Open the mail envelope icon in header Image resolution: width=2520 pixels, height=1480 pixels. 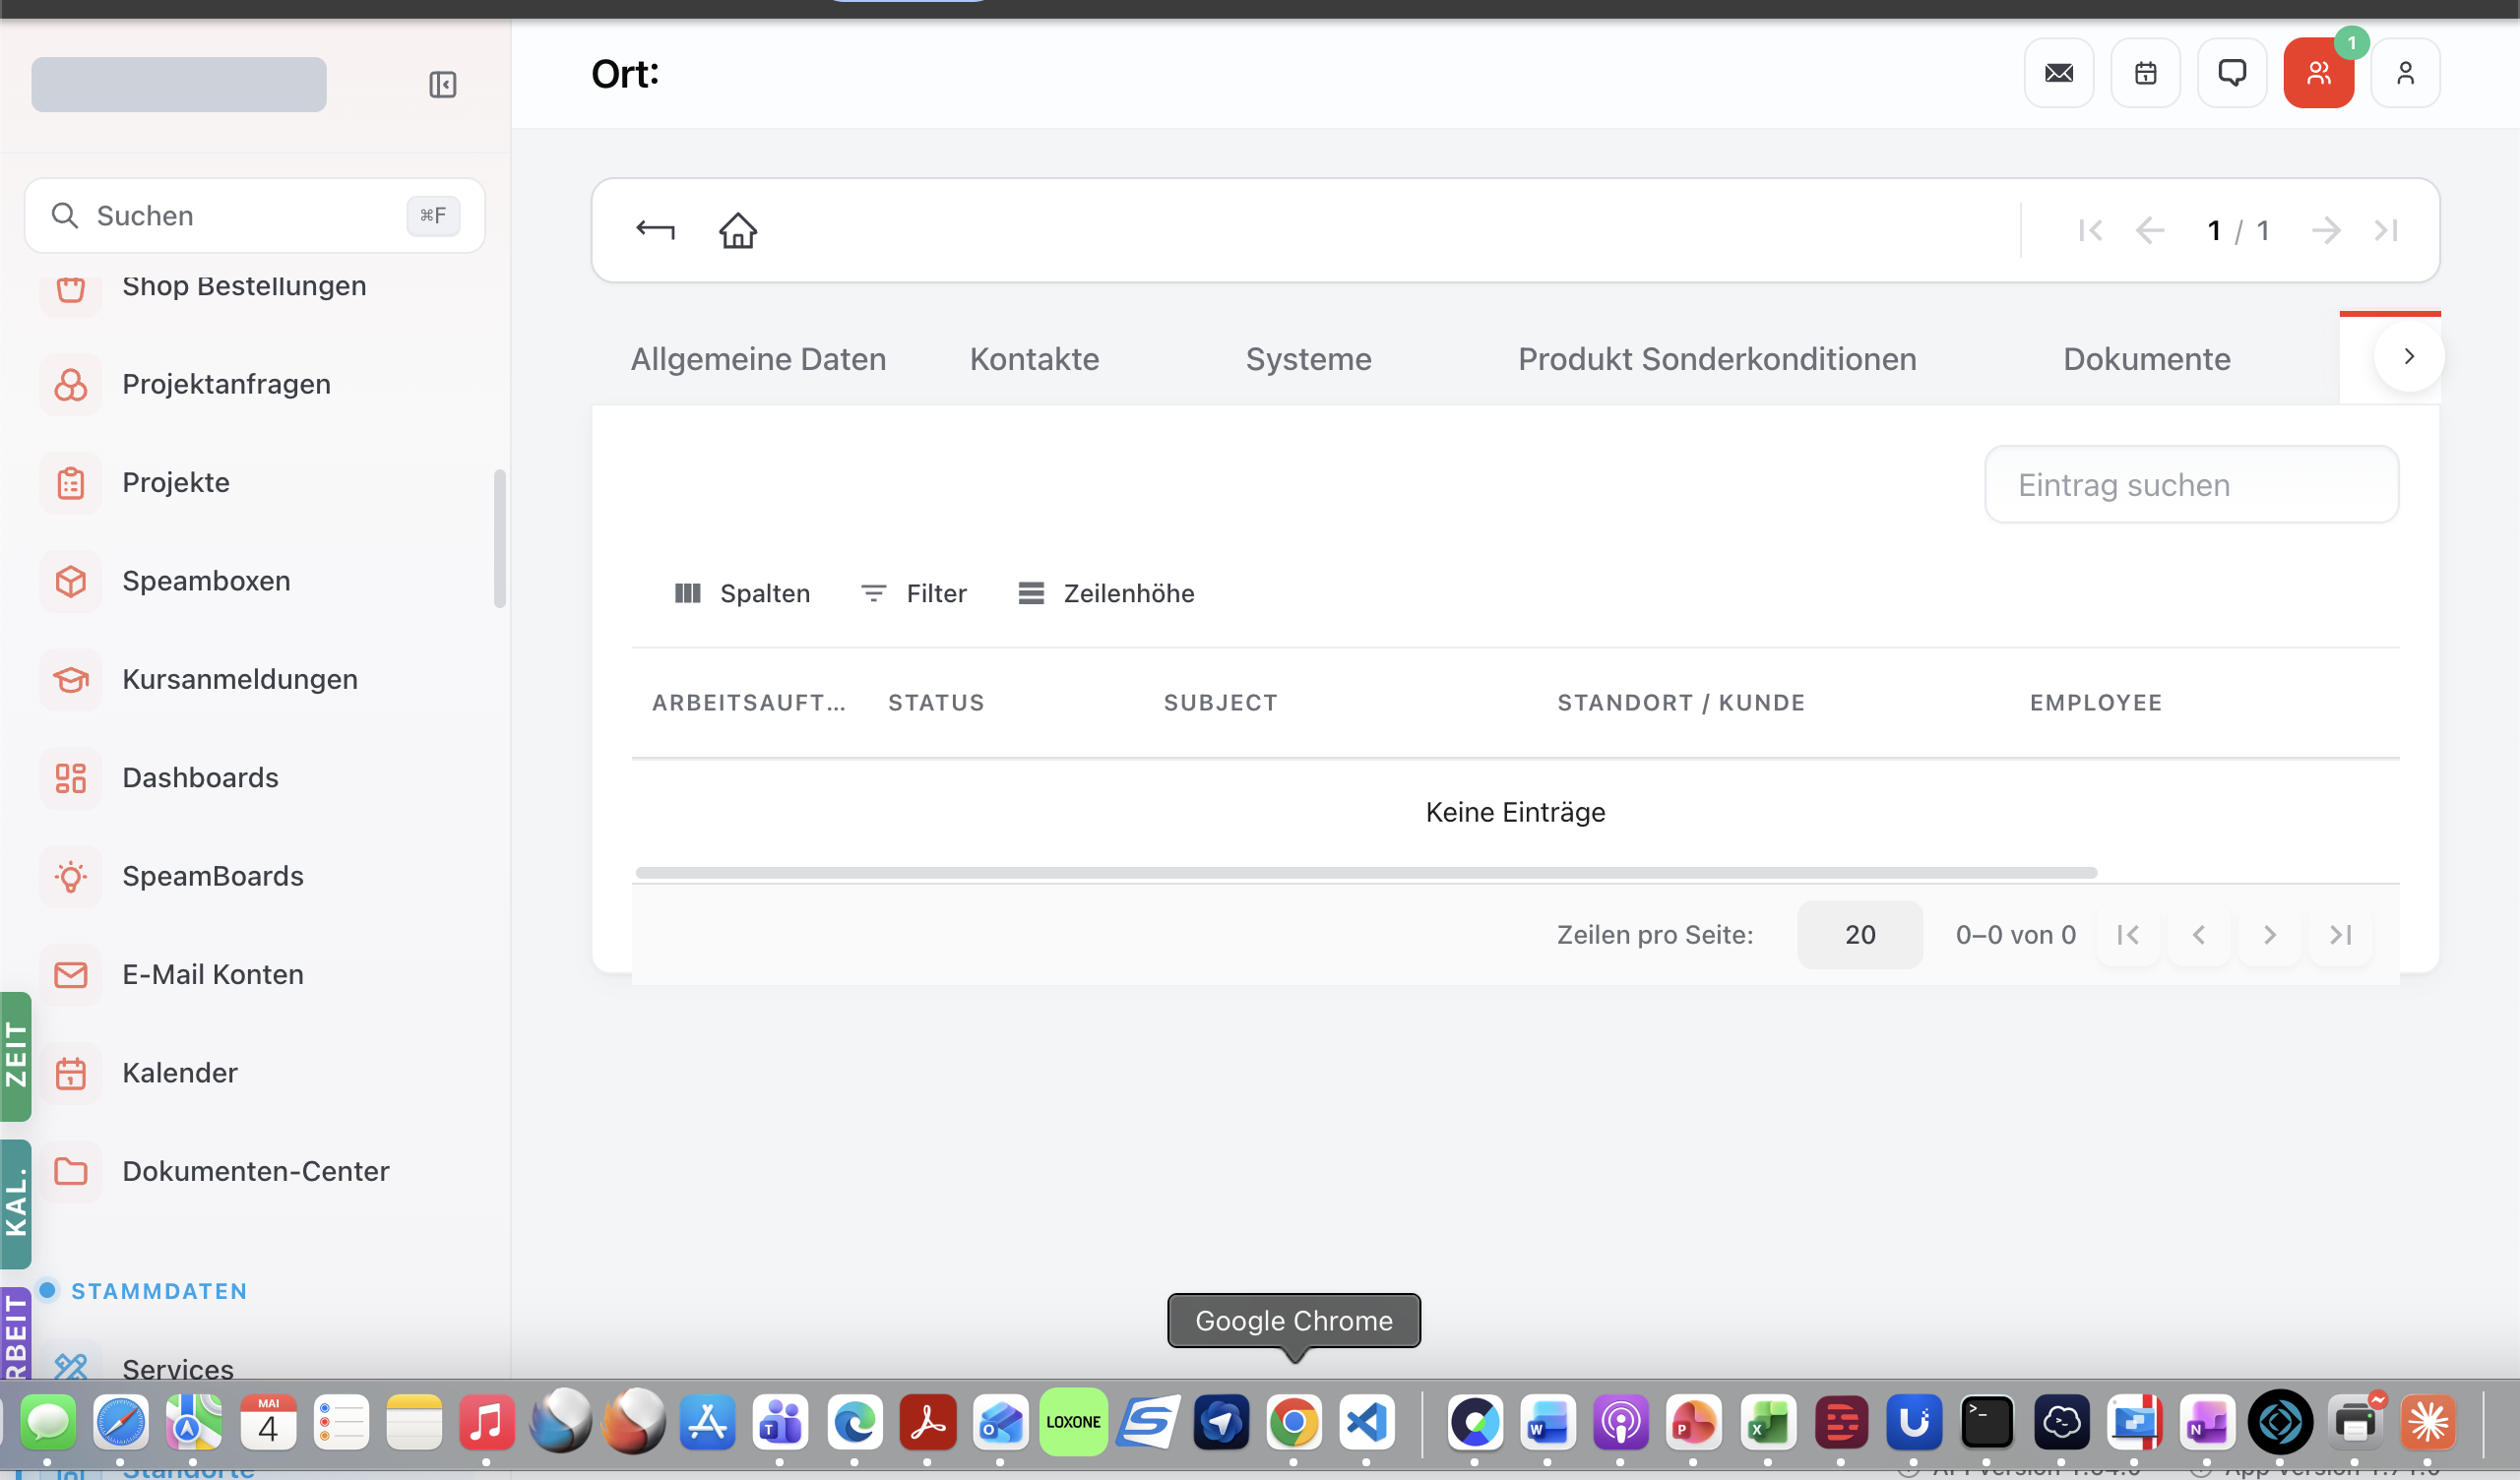[x=2058, y=73]
